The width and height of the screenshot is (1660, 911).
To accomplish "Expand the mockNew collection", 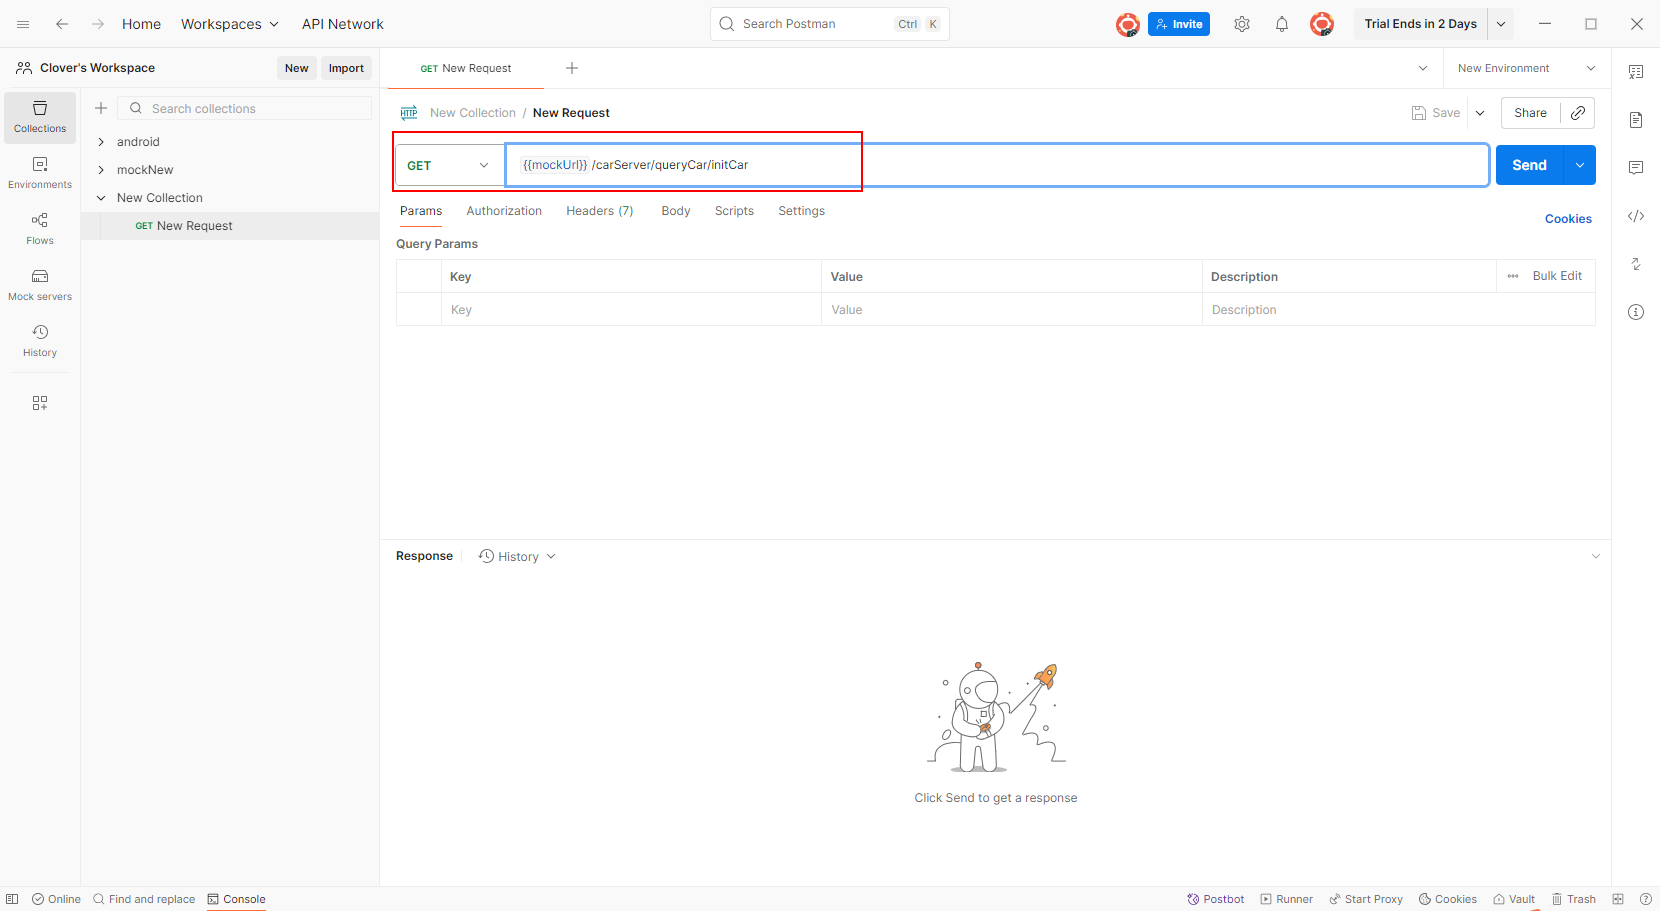I will 101,170.
